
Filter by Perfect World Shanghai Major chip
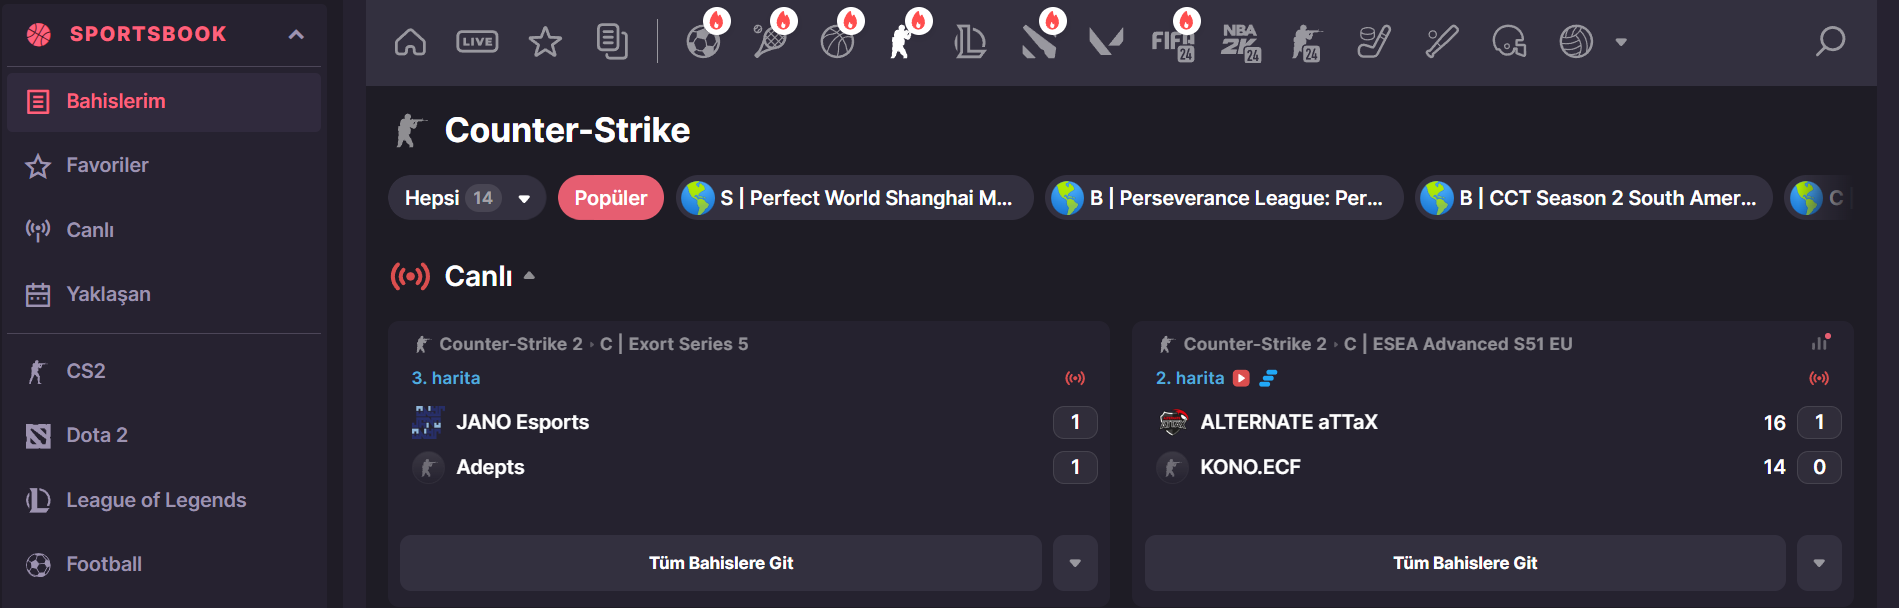click(855, 198)
